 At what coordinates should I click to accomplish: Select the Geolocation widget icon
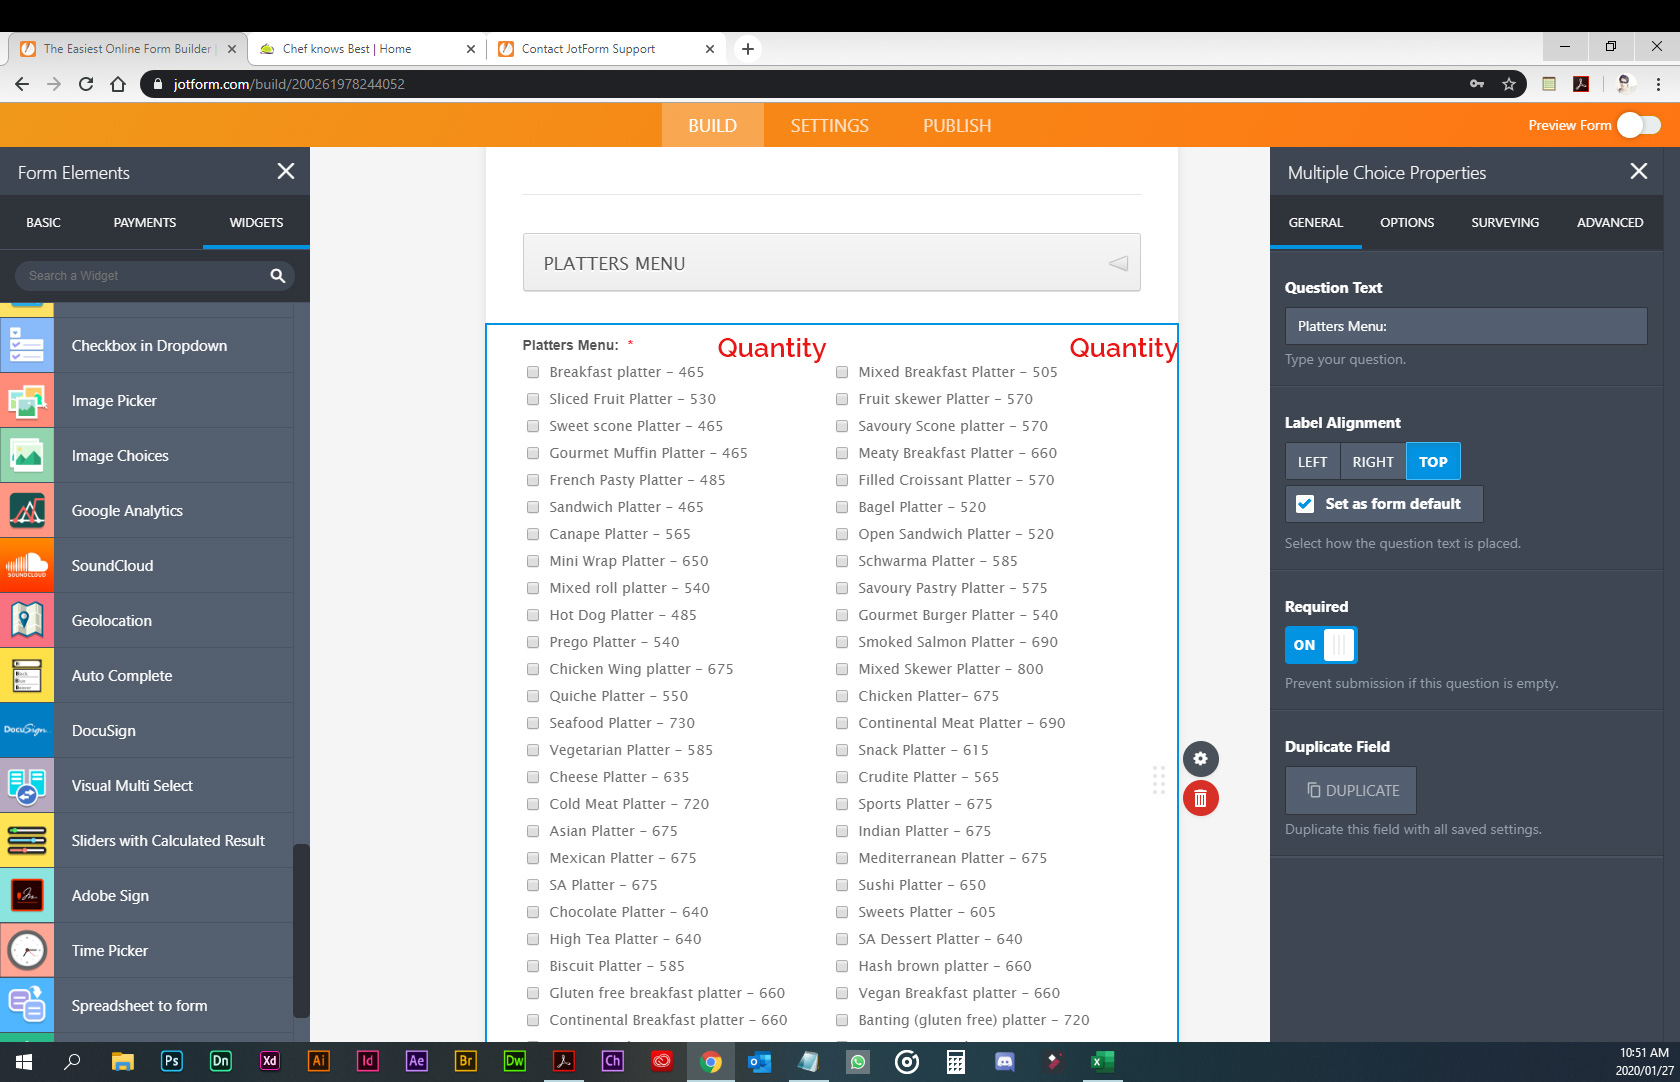27,621
